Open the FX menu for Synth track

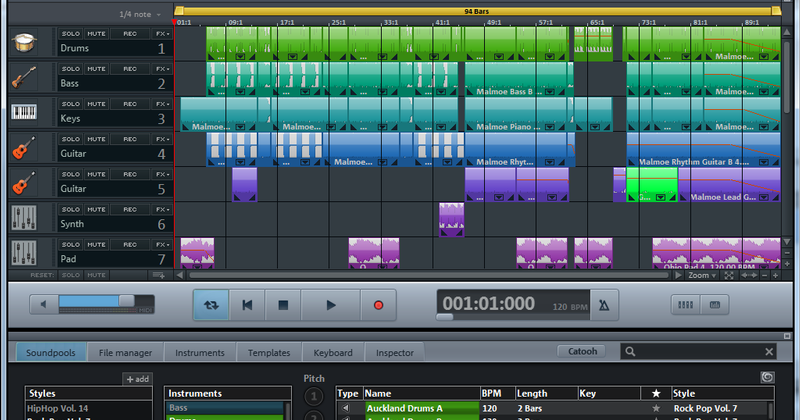point(163,209)
